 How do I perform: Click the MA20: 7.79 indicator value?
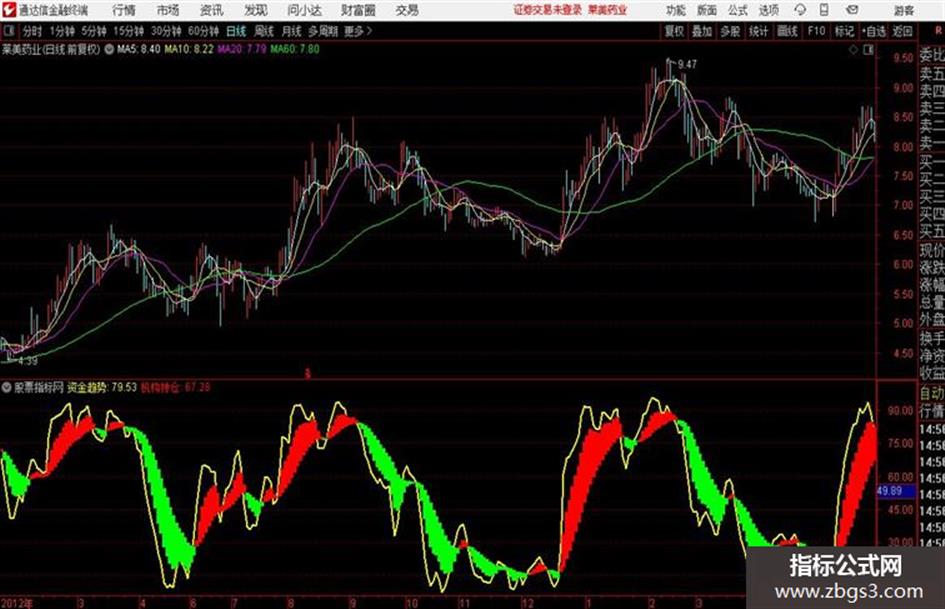click(242, 49)
